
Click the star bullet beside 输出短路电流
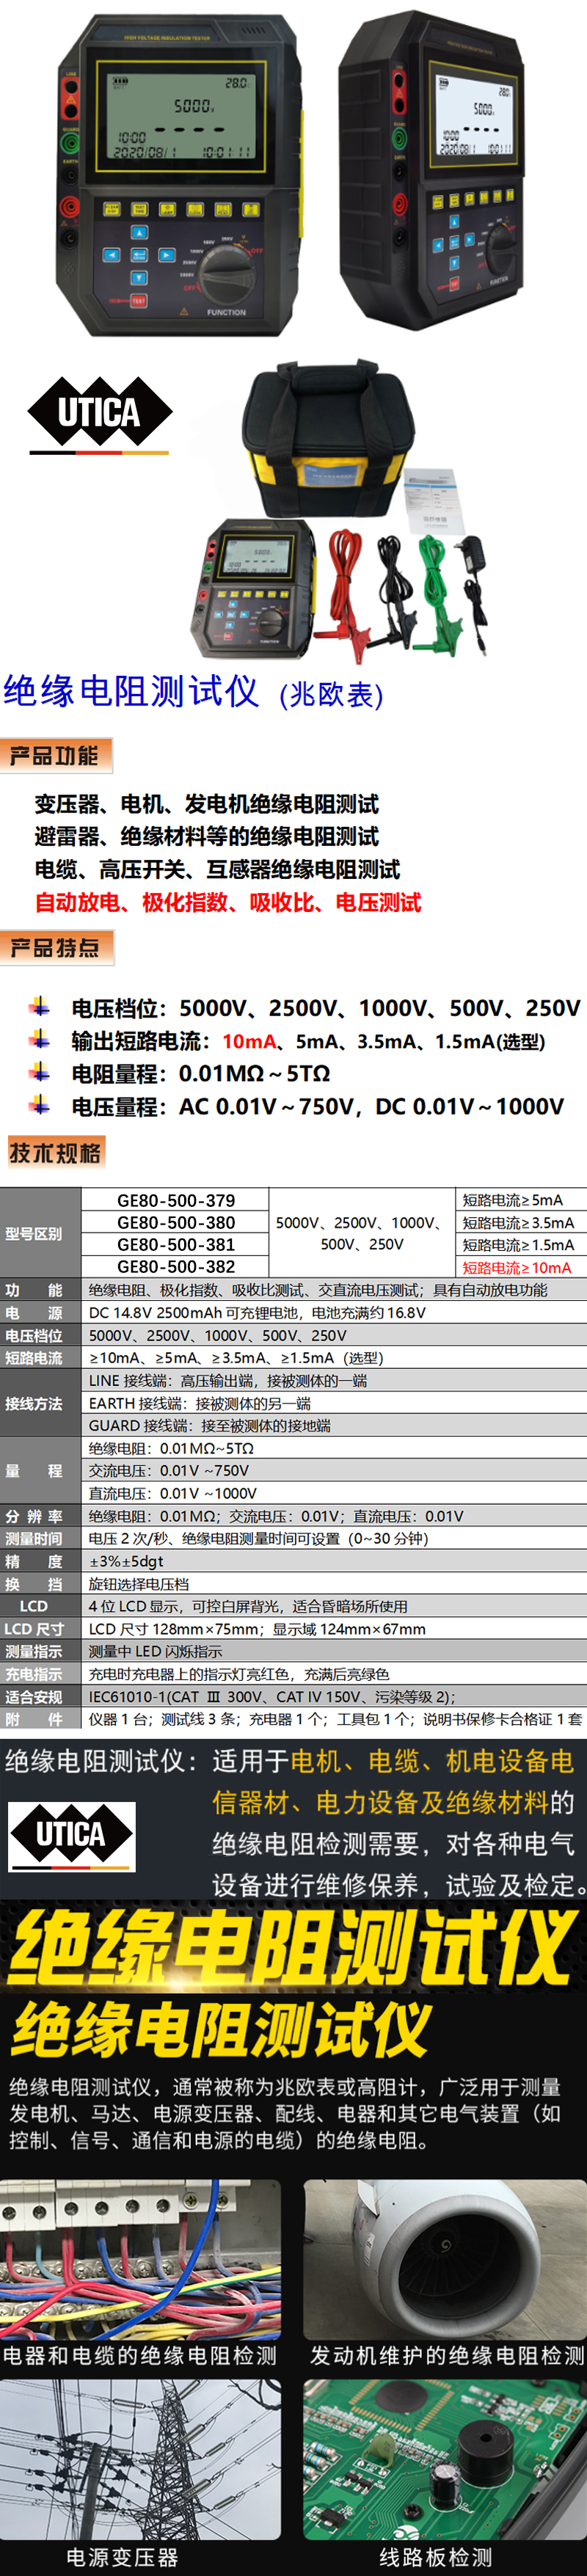coord(39,1039)
